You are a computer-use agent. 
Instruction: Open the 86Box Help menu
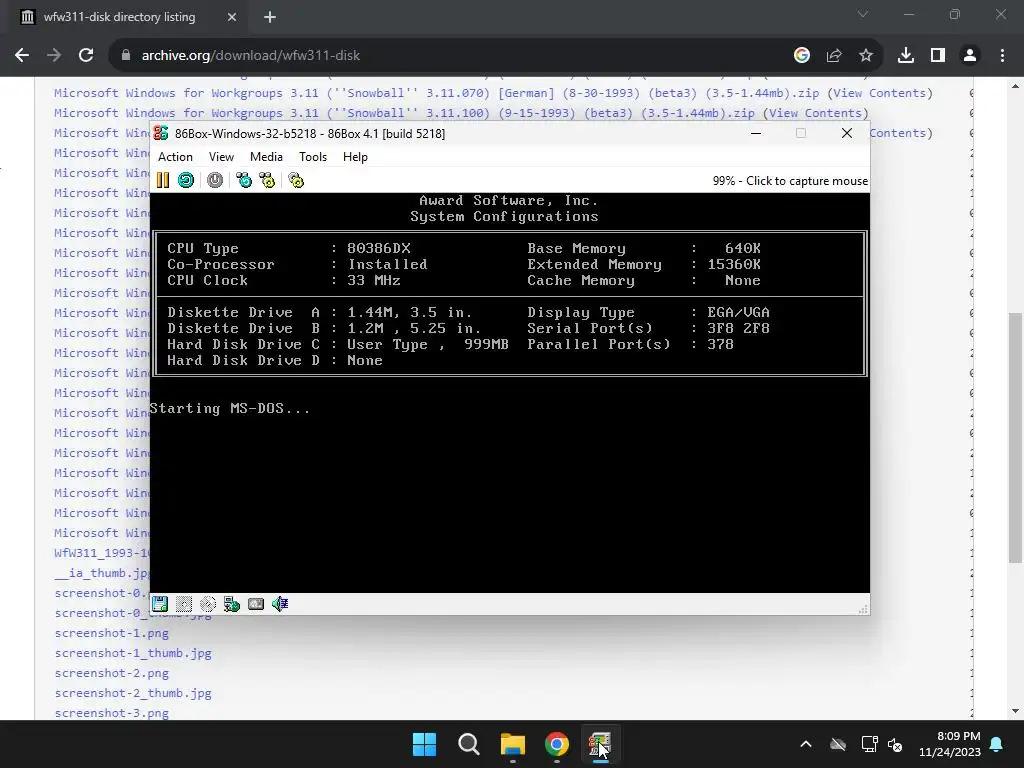tap(355, 157)
